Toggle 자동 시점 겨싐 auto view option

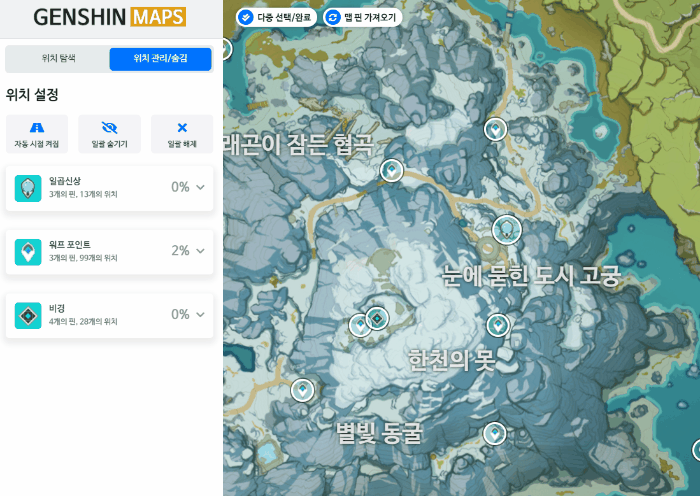[37, 134]
